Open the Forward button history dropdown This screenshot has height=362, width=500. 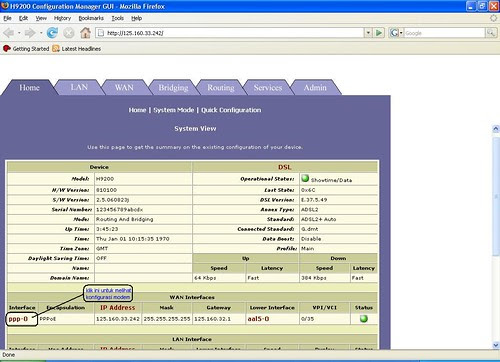pos(41,33)
